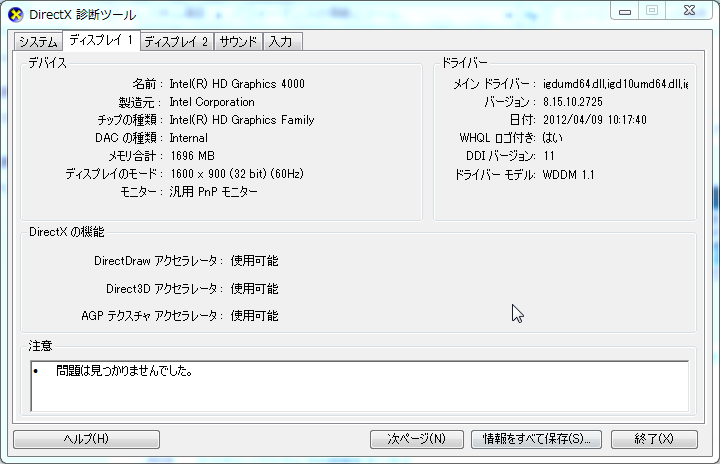
Task: Click AGP テクスチャ アクセラレータ status 使用可能
Action: tap(254, 316)
